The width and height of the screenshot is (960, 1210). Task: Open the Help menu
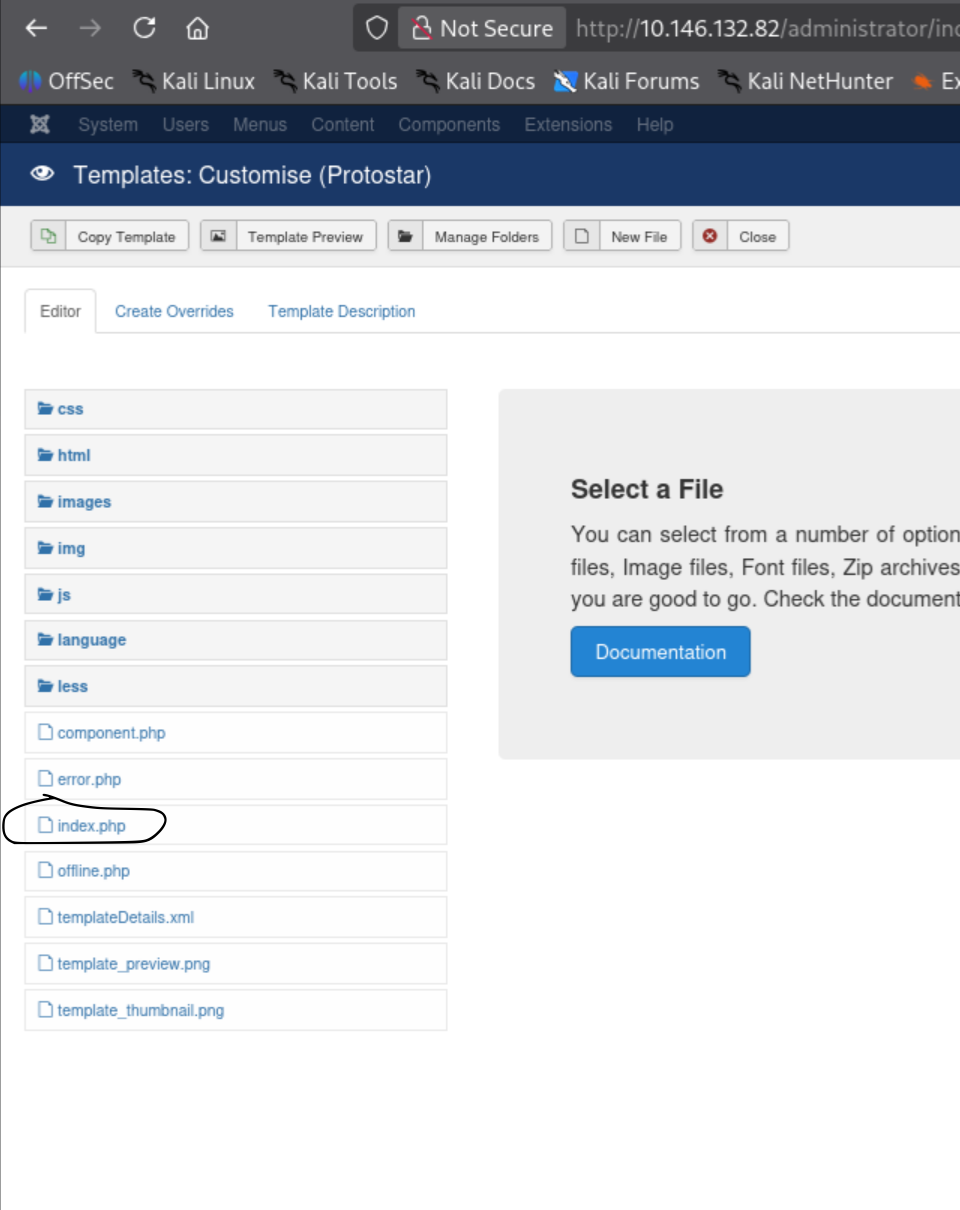pyautogui.click(x=655, y=125)
